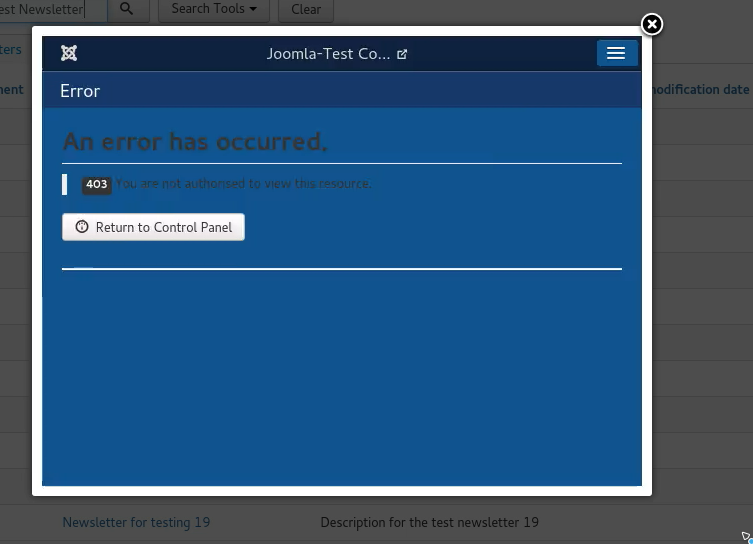Click the partially hidden column header at left edge
Image resolution: width=753 pixels, height=544 pixels.
[x=12, y=89]
